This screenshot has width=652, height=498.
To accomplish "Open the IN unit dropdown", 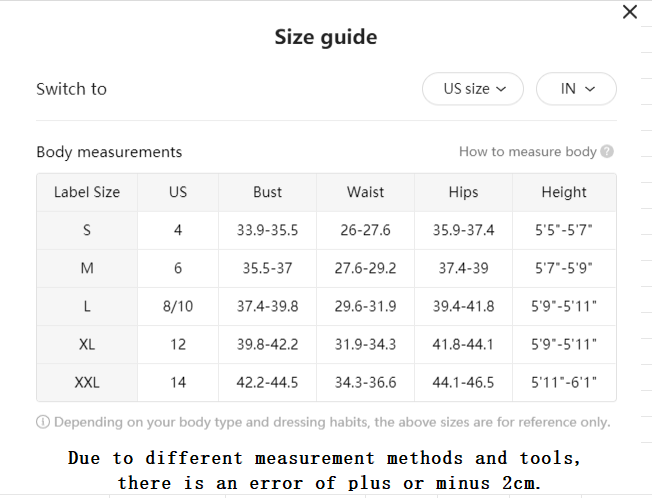I will 576,89.
